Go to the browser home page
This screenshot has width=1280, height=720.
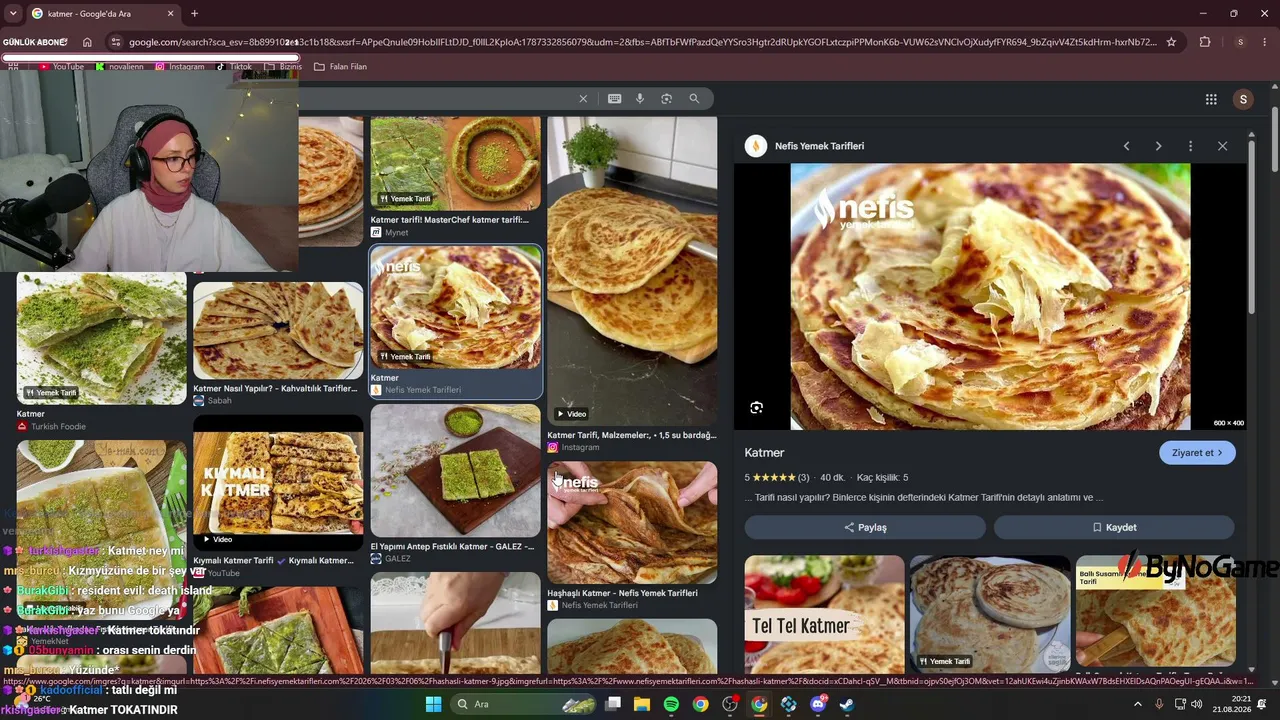tap(87, 42)
